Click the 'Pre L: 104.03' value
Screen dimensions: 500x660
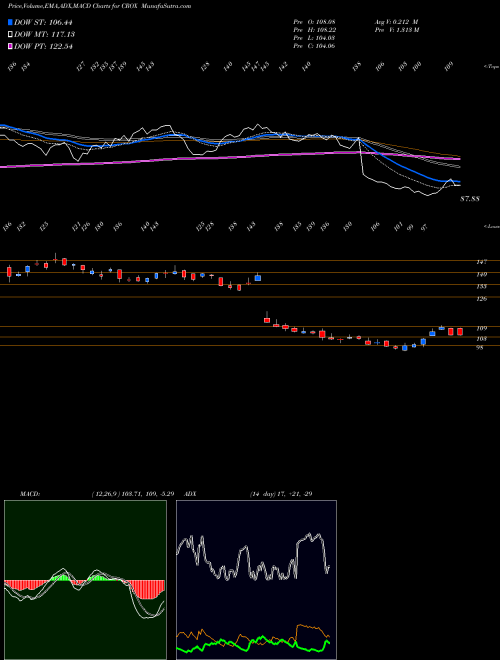coord(314,38)
